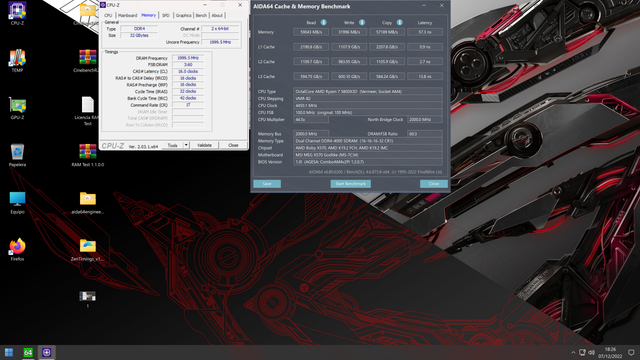Switch to AIDA64 in the taskbar
640x360 pixels.
[28, 352]
